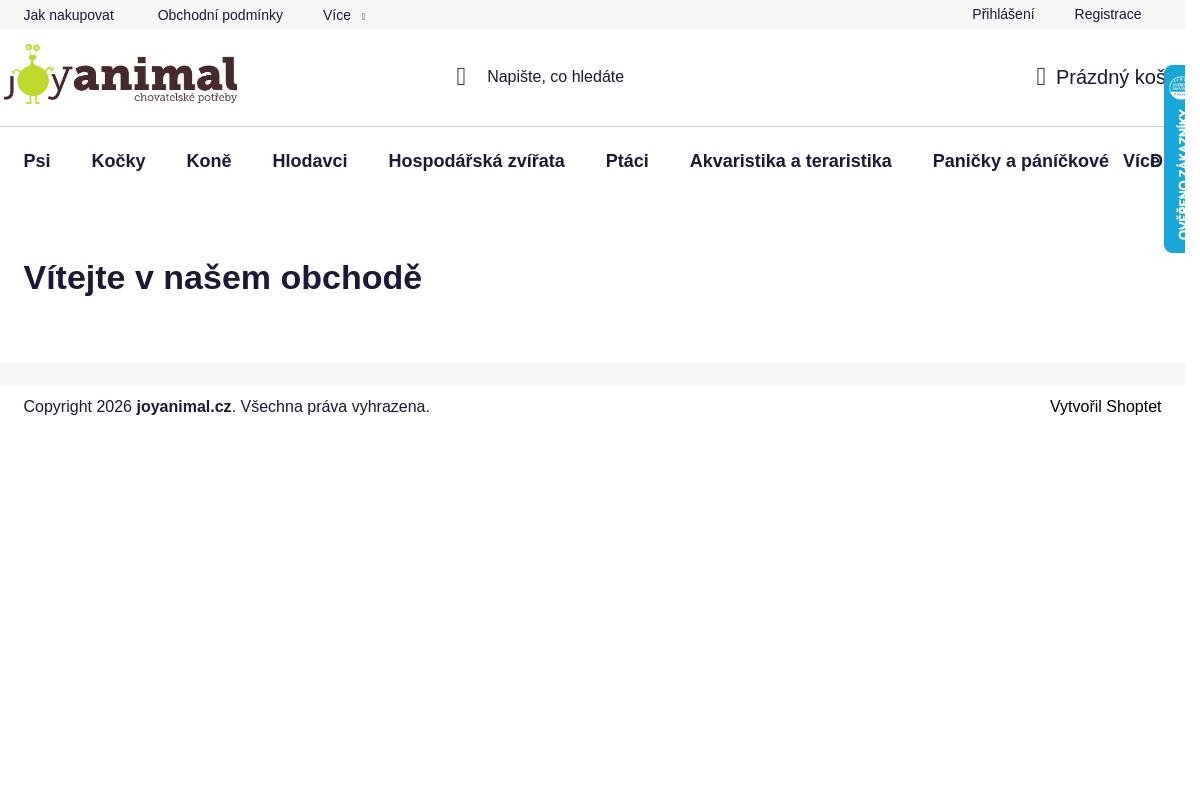Click the joyanimal logo
Image resolution: width=1200 pixels, height=800 pixels.
pyautogui.click(x=120, y=75)
